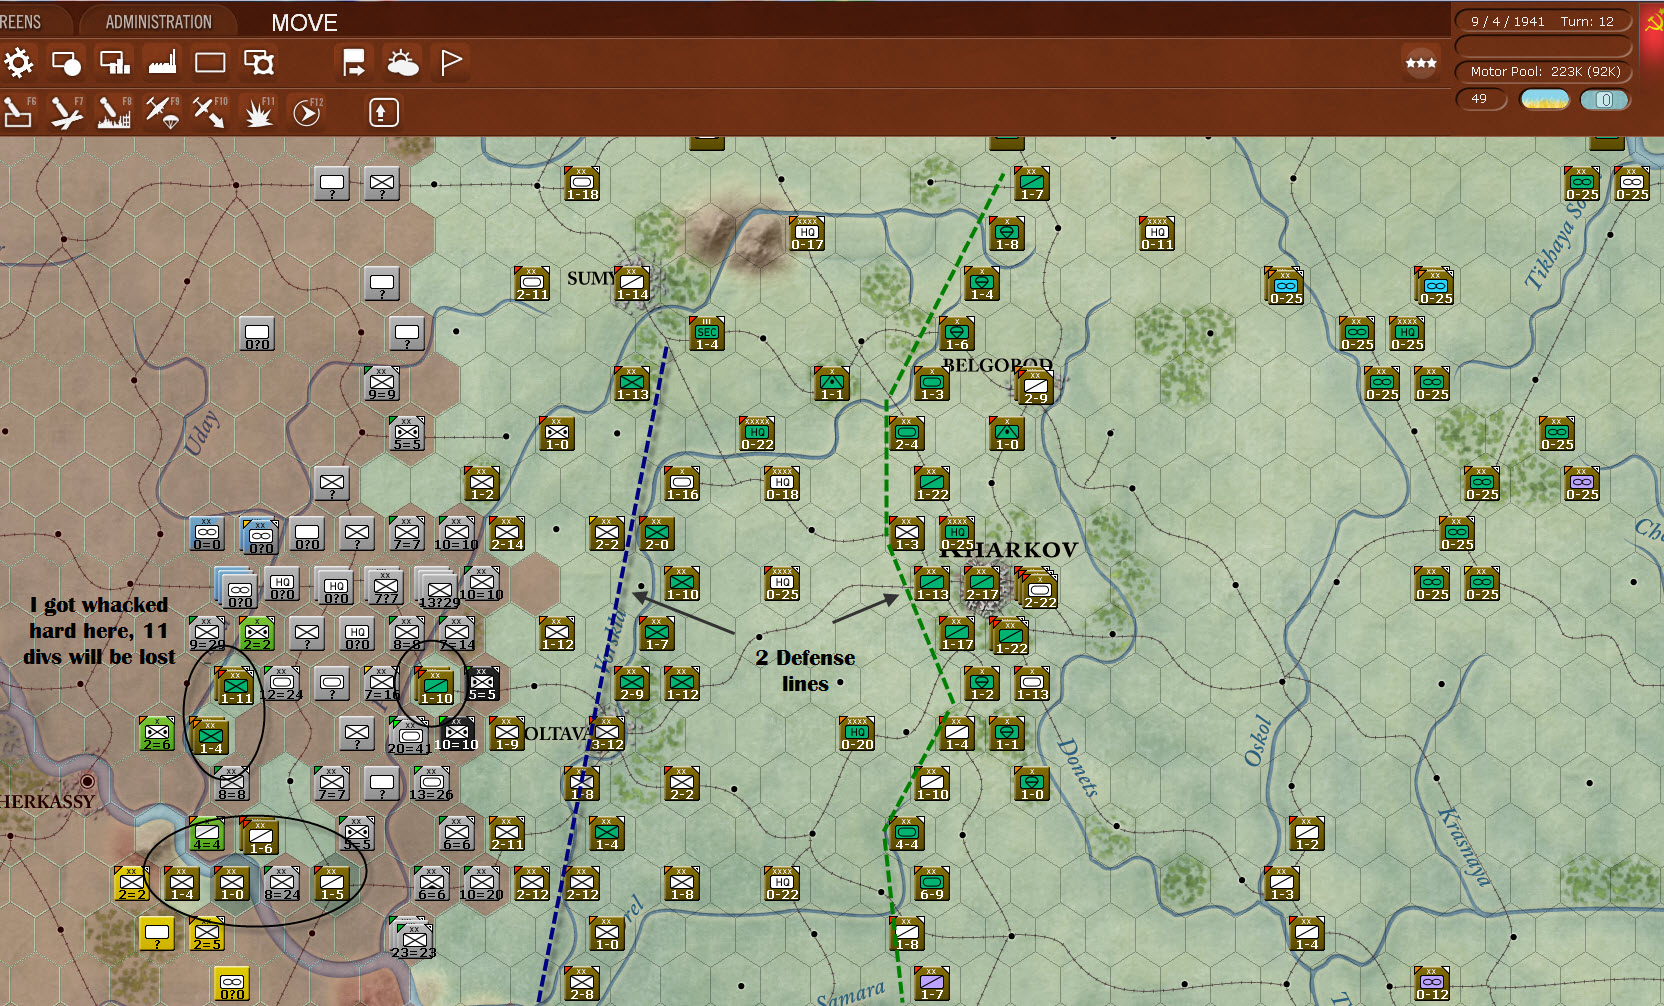Select the 1-16 mechanized unit
The height and width of the screenshot is (1006, 1664).
pyautogui.click(x=682, y=484)
